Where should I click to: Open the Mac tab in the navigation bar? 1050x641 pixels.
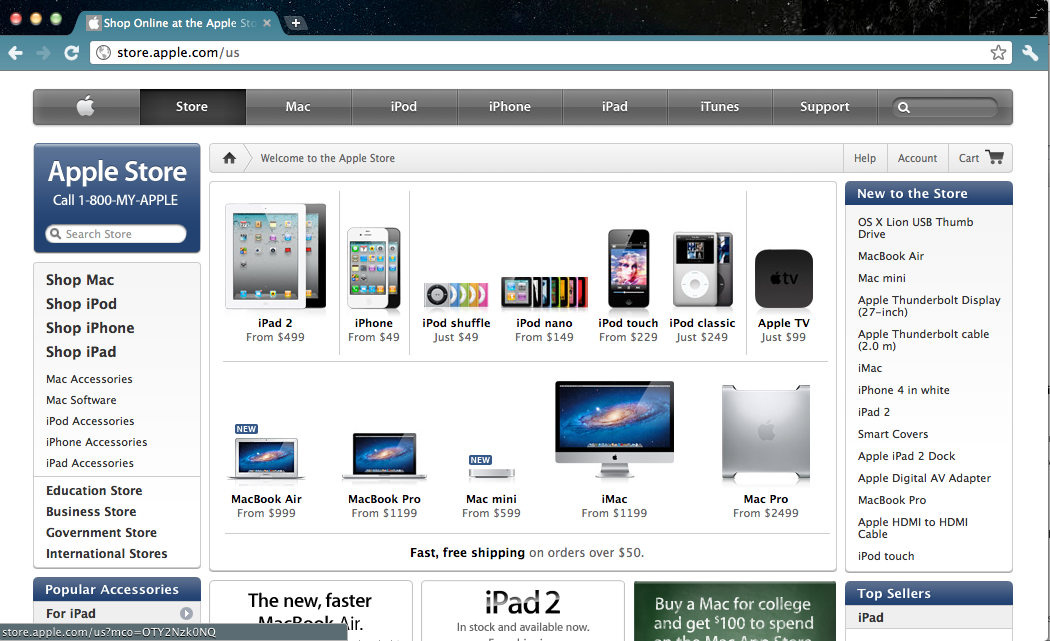click(298, 106)
